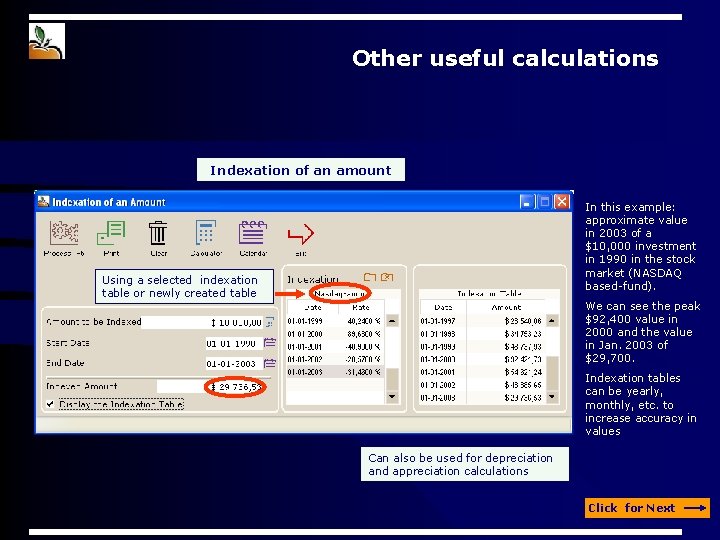This screenshot has width=720, height=540.
Task: Close the Indexation of an Amount window
Action: coord(562,202)
